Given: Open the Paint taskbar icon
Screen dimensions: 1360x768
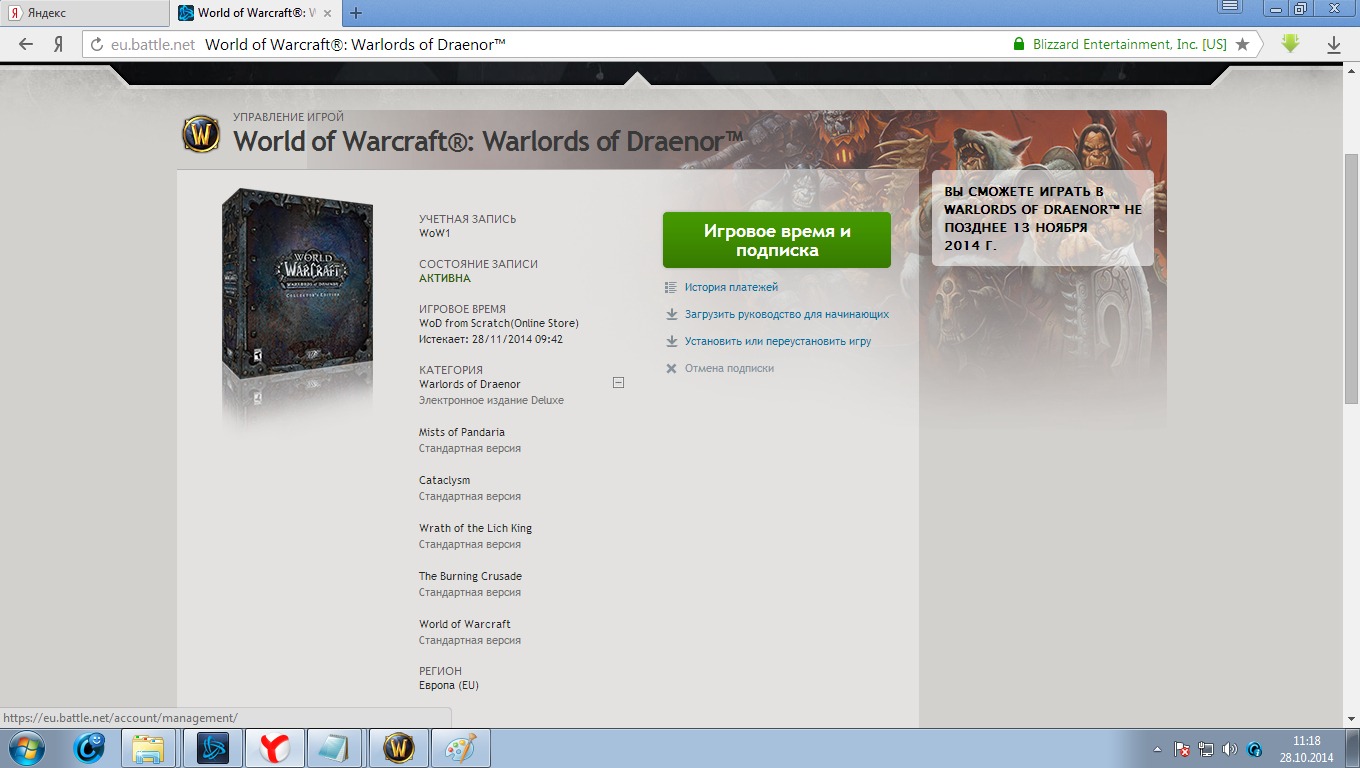Looking at the screenshot, I should point(461,747).
